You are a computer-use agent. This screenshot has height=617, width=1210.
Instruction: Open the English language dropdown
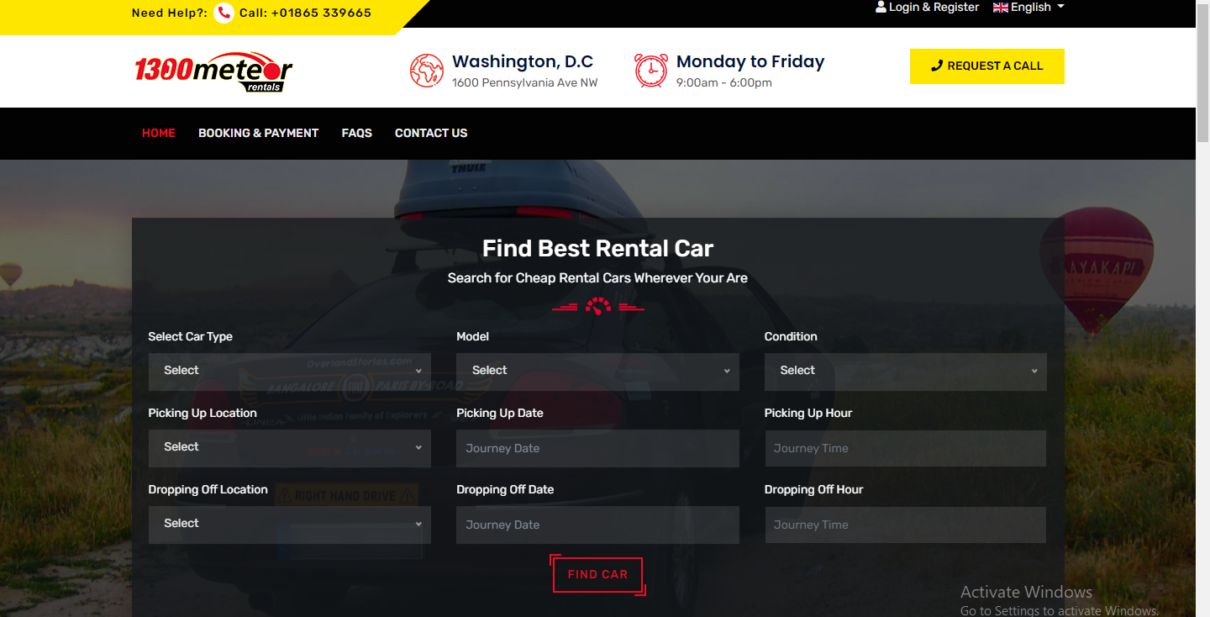[1029, 7]
